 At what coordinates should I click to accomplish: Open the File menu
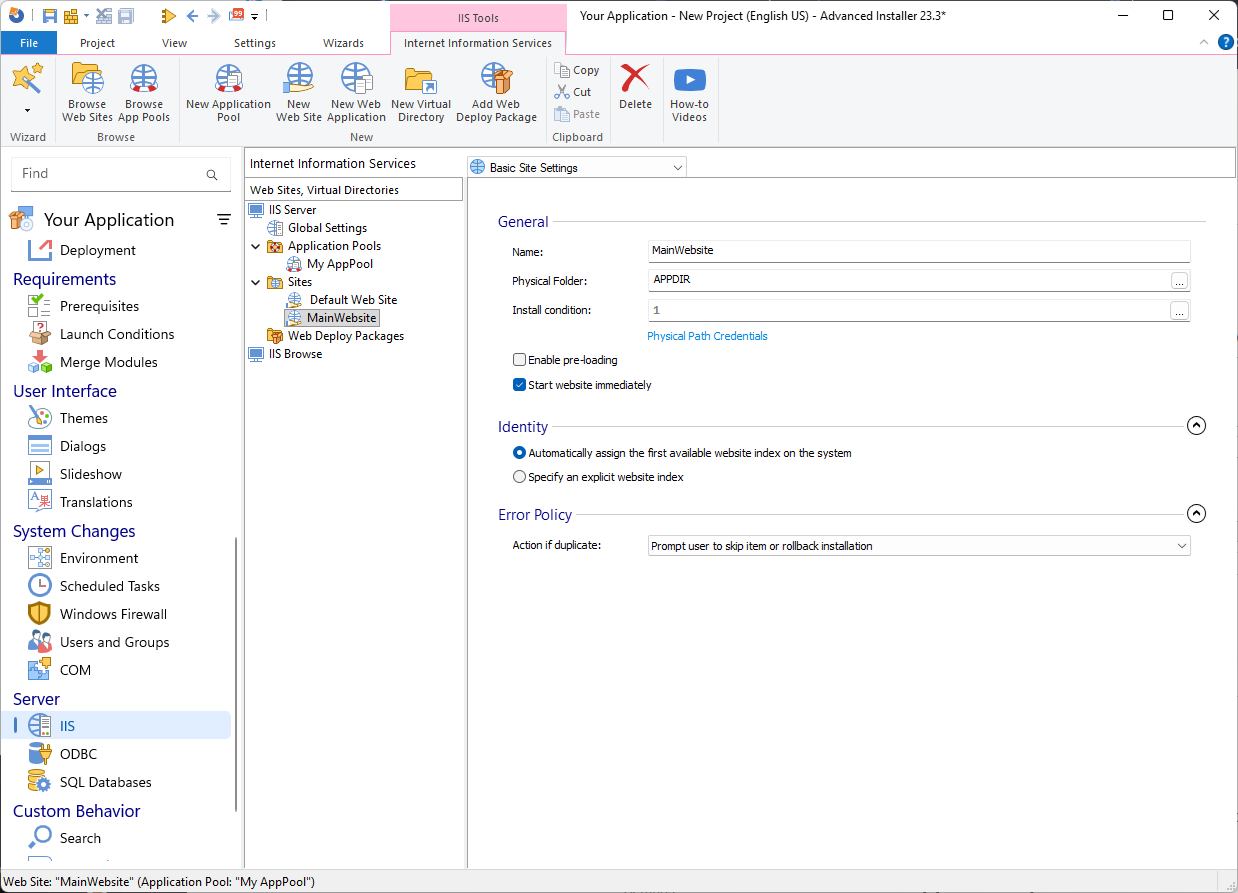pyautogui.click(x=29, y=43)
